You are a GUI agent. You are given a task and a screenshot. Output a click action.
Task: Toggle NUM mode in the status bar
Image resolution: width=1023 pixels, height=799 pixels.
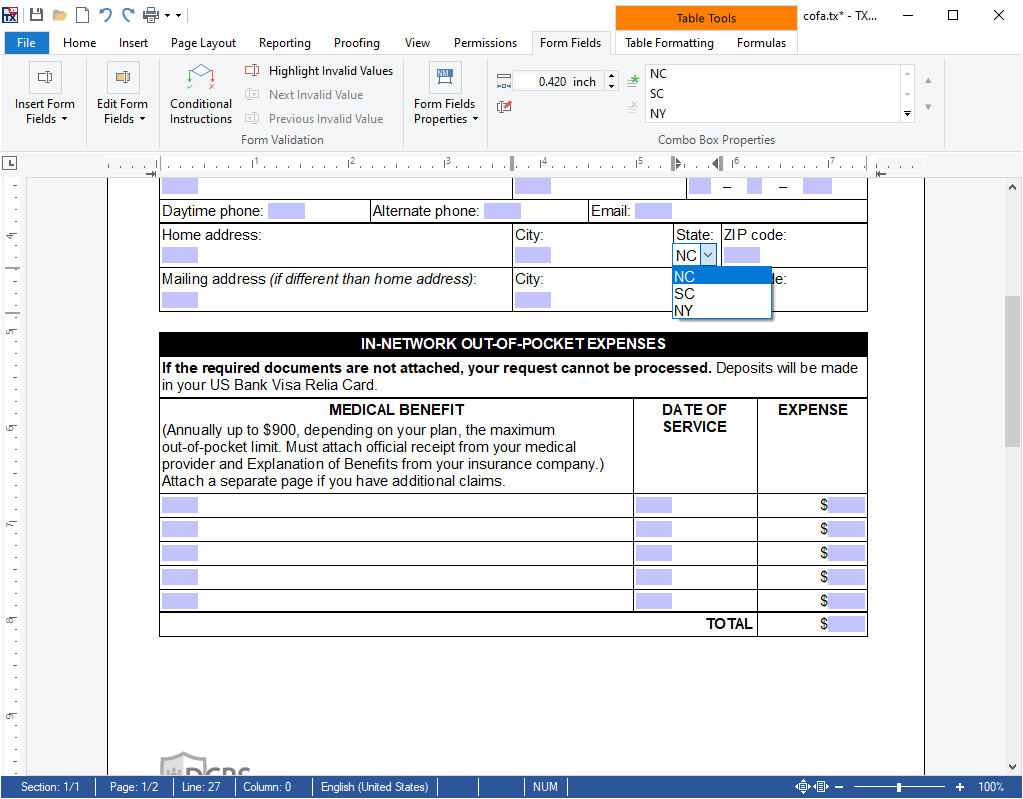pyautogui.click(x=545, y=786)
